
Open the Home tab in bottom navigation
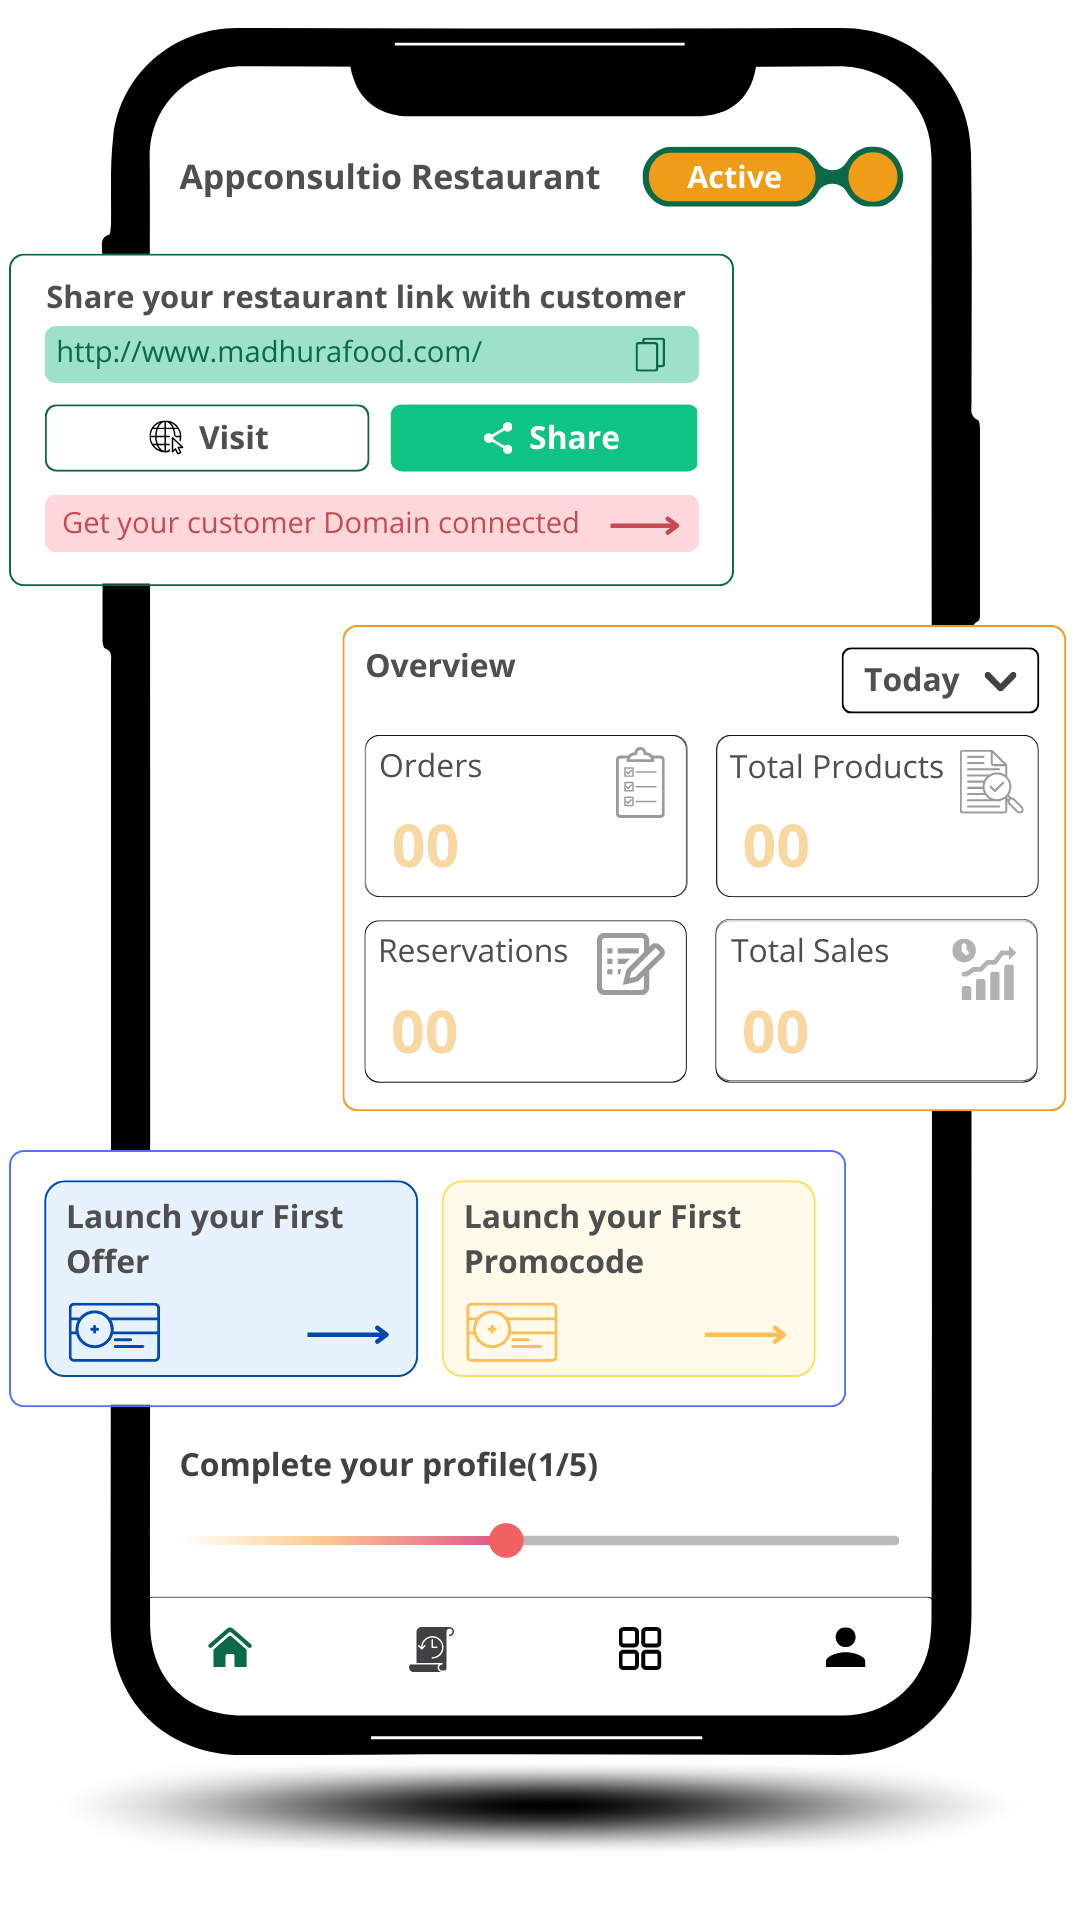click(230, 1647)
